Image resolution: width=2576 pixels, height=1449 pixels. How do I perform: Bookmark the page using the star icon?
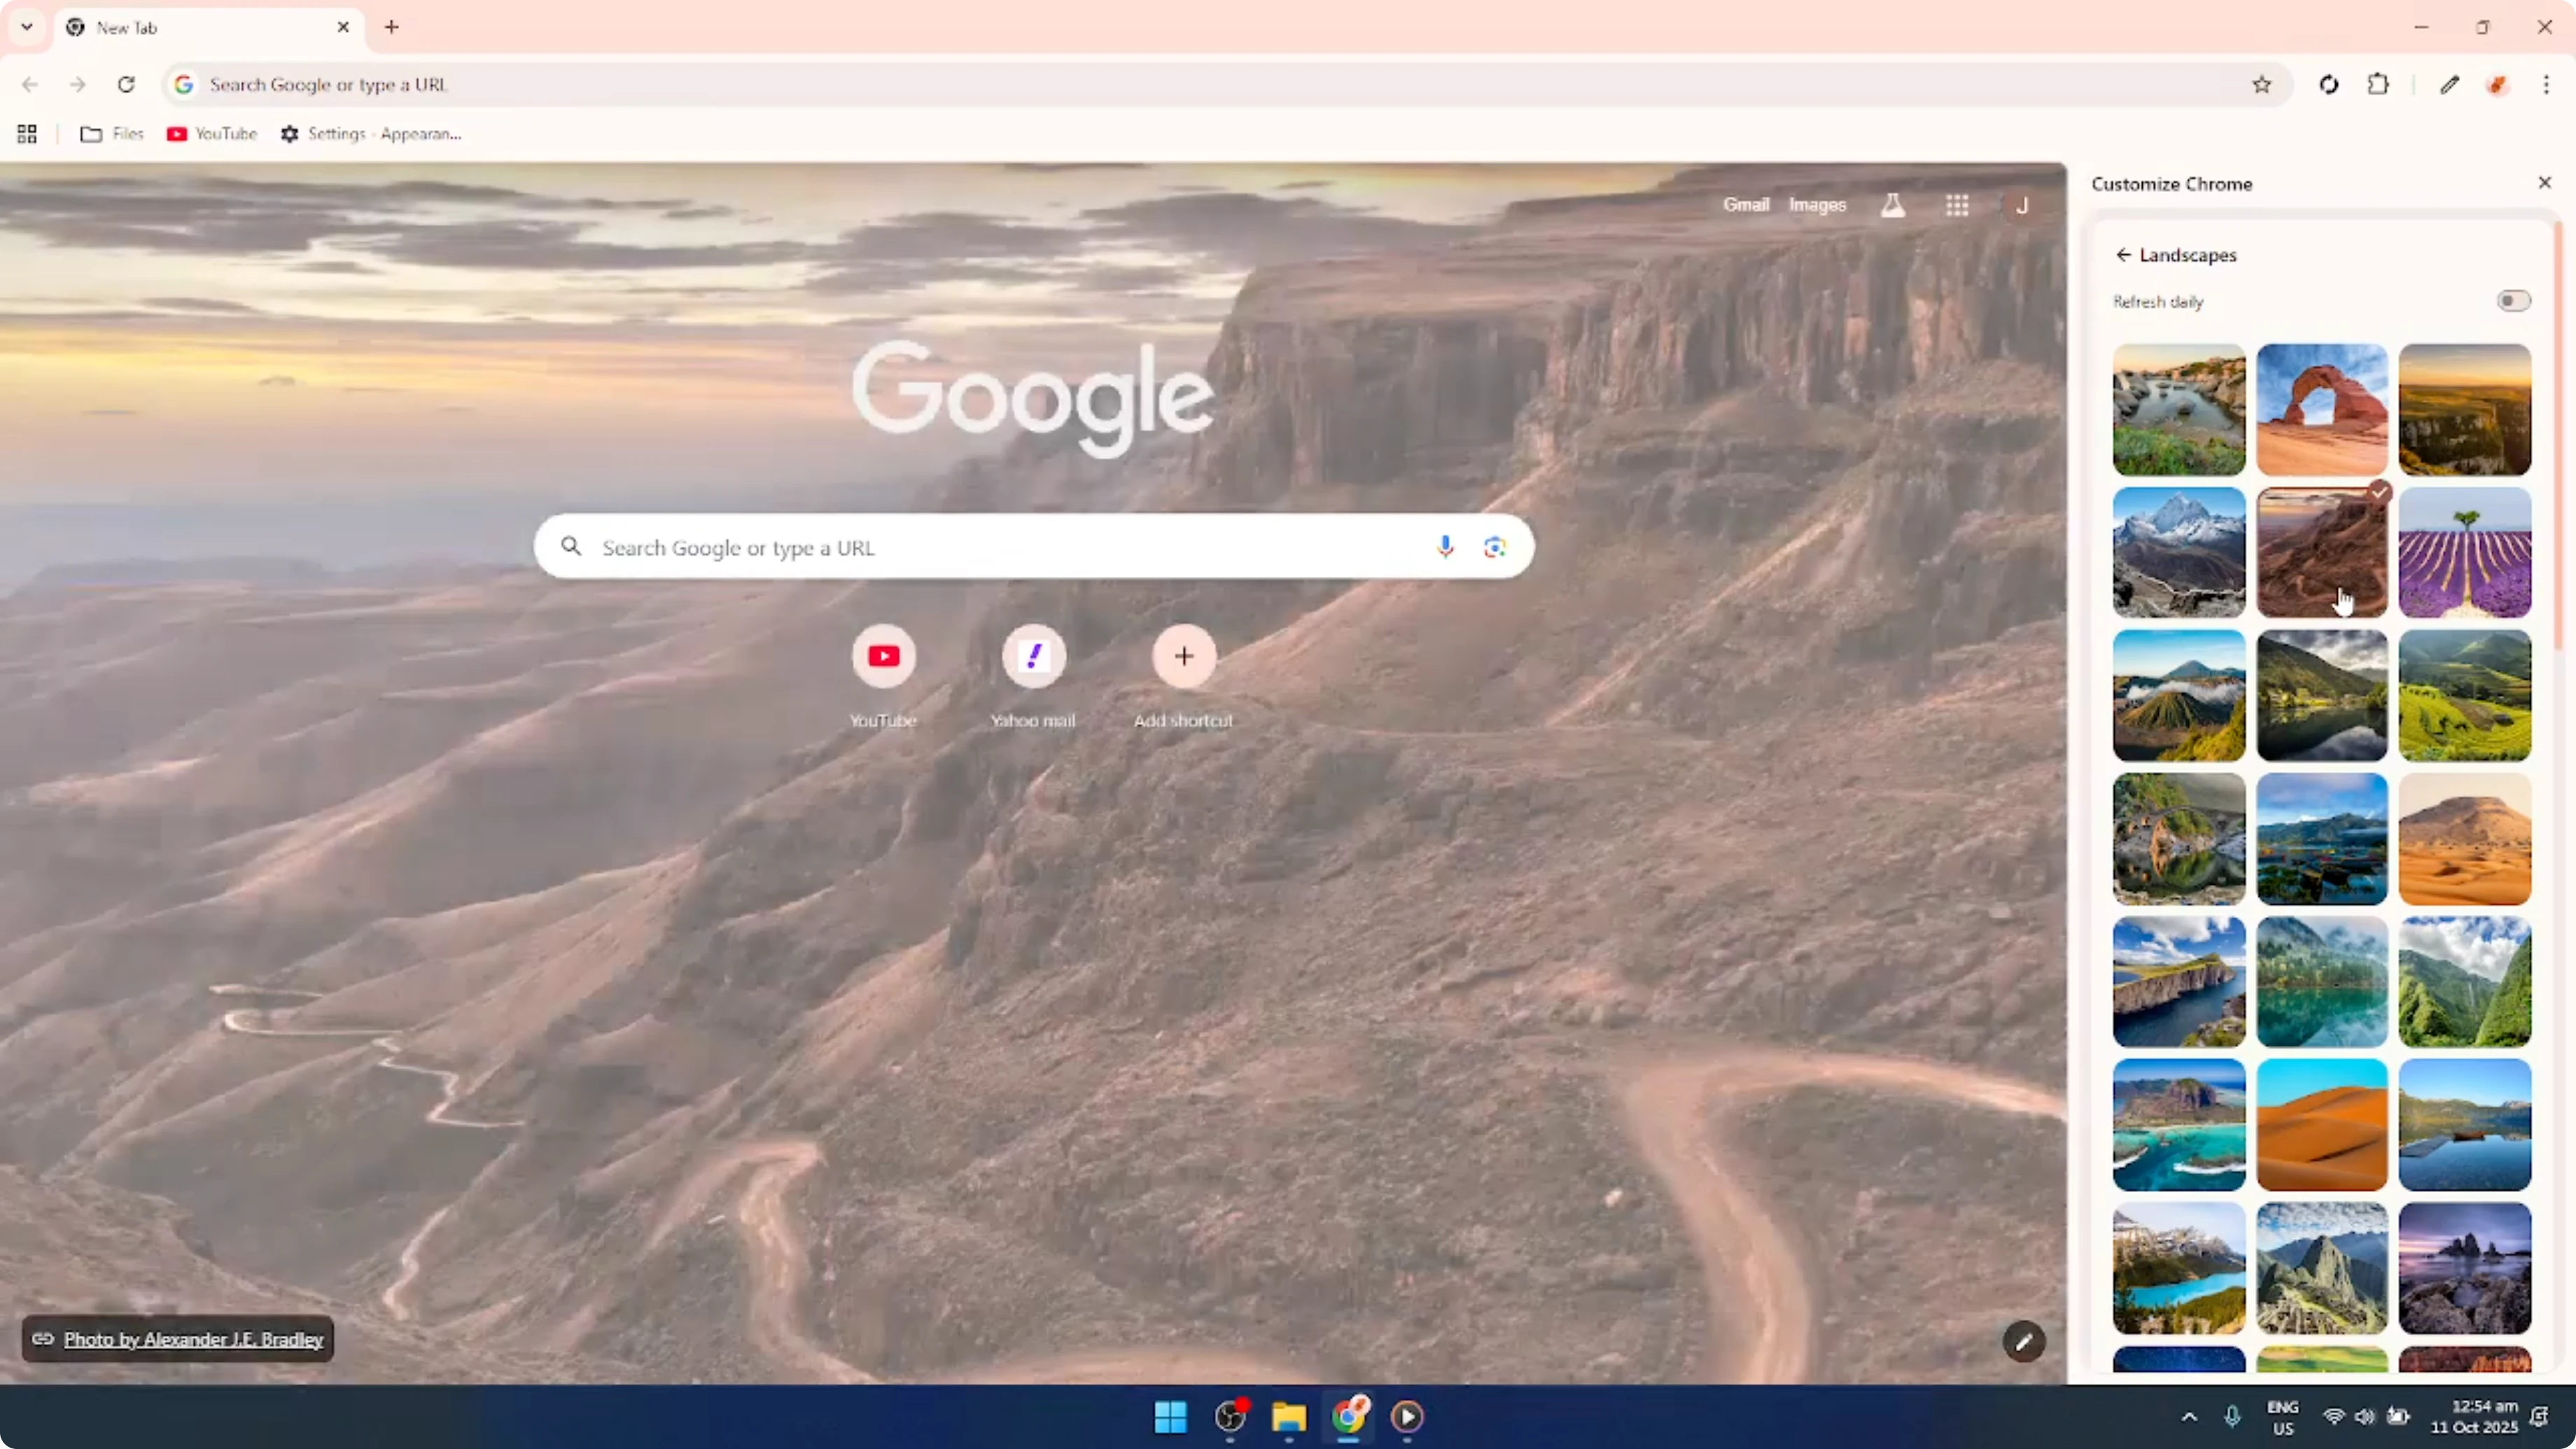pyautogui.click(x=2263, y=85)
